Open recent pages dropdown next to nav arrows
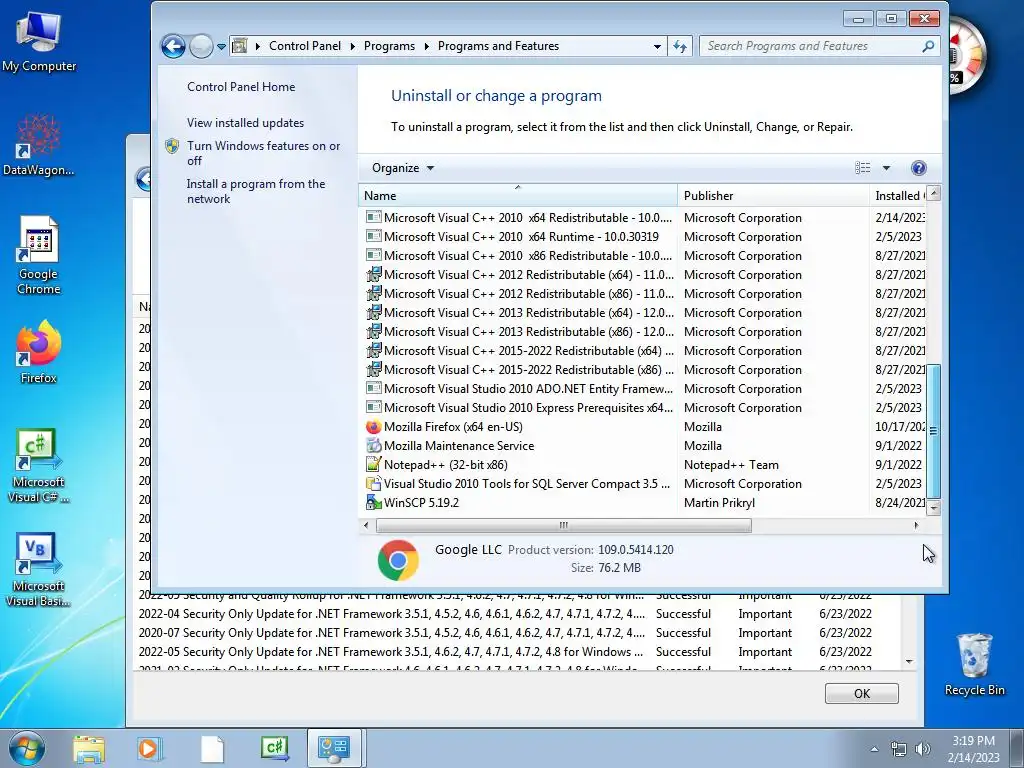Viewport: 1024px width, 768px height. coord(221,47)
